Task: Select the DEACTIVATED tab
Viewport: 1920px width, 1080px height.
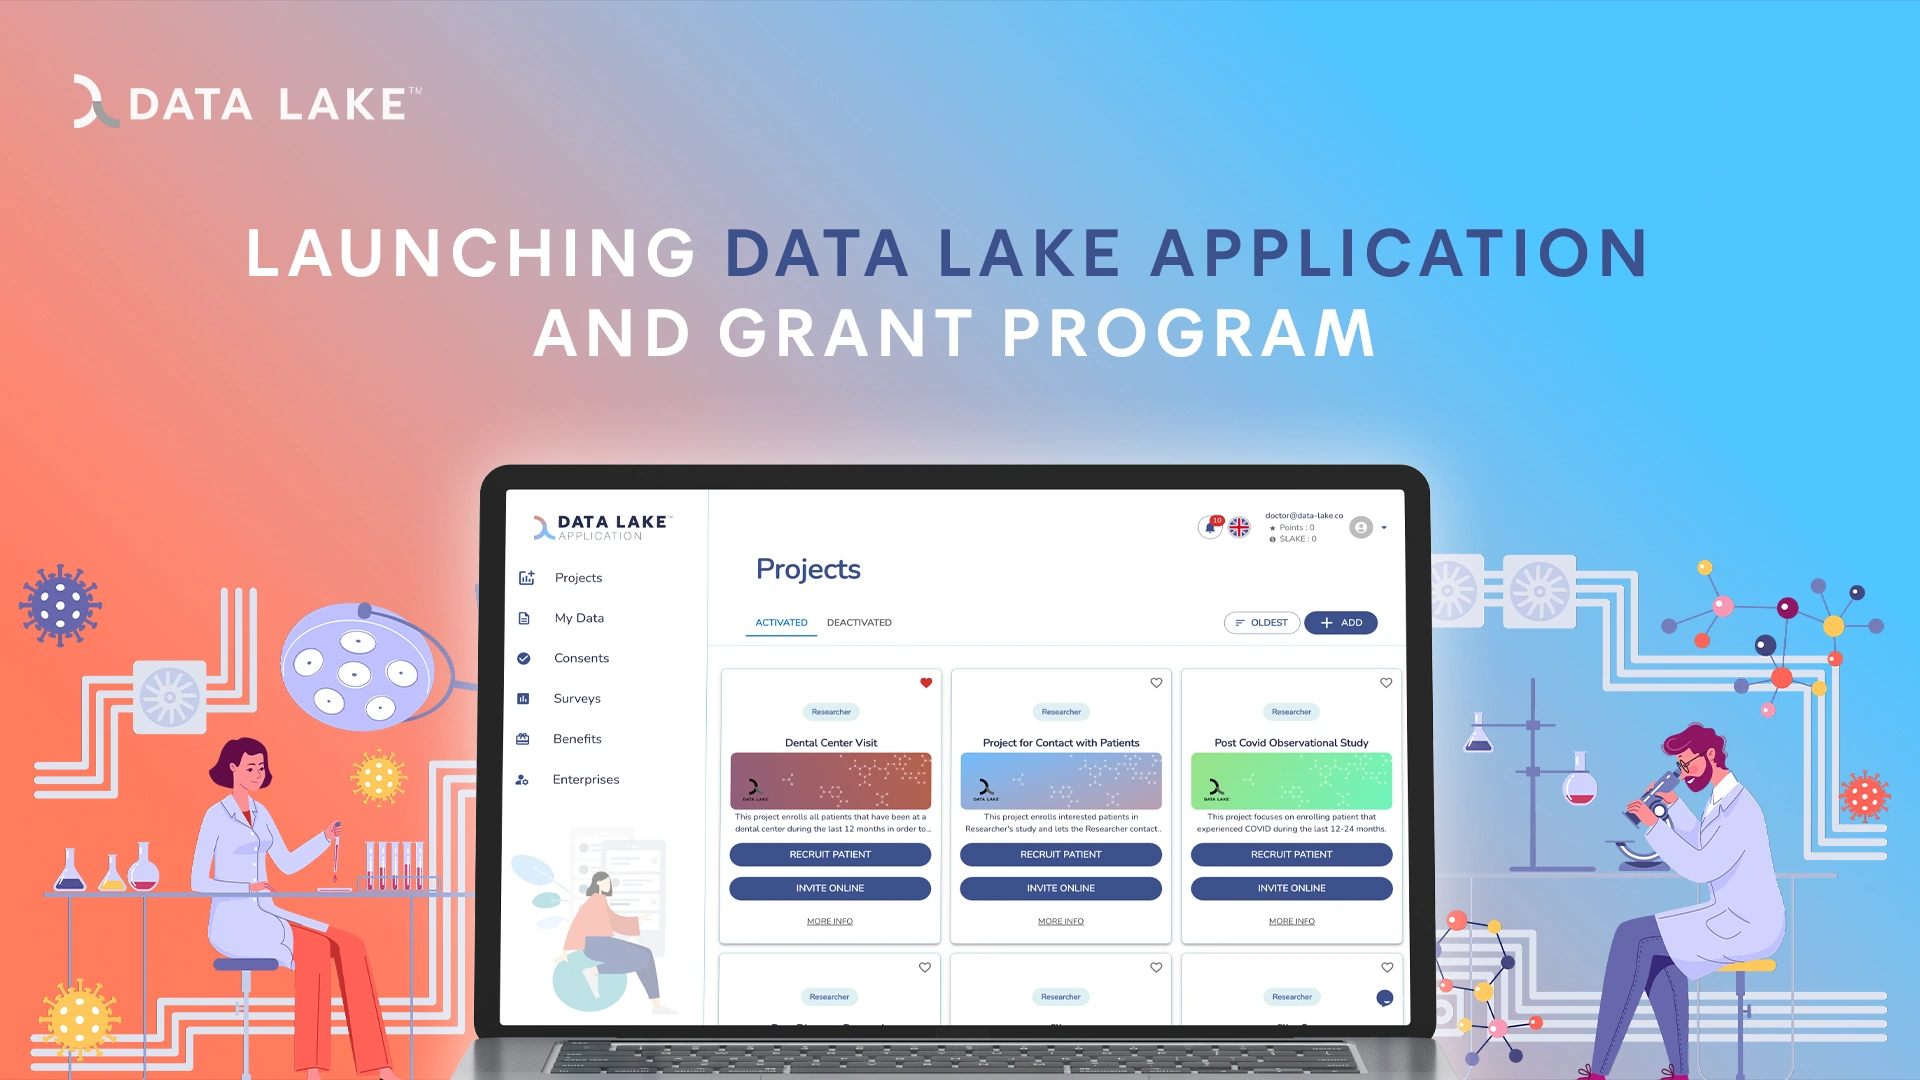Action: [858, 622]
